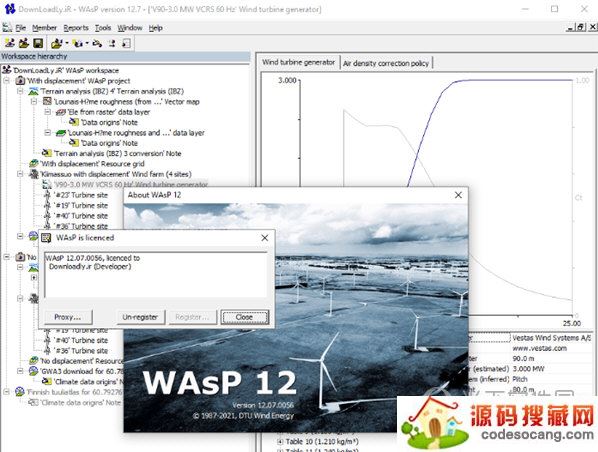Click the licence information text box
598x452 pixels.
coord(156,275)
